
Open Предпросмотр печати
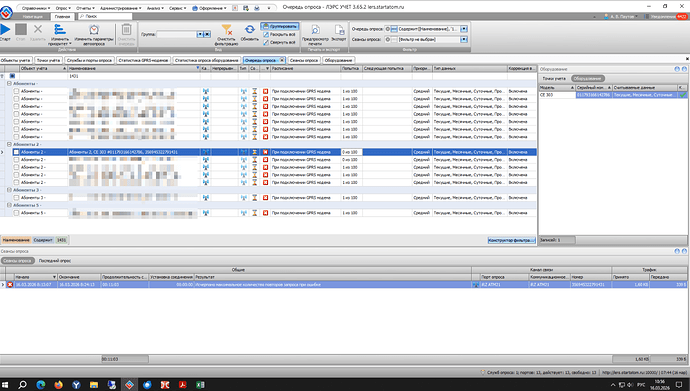[315, 34]
